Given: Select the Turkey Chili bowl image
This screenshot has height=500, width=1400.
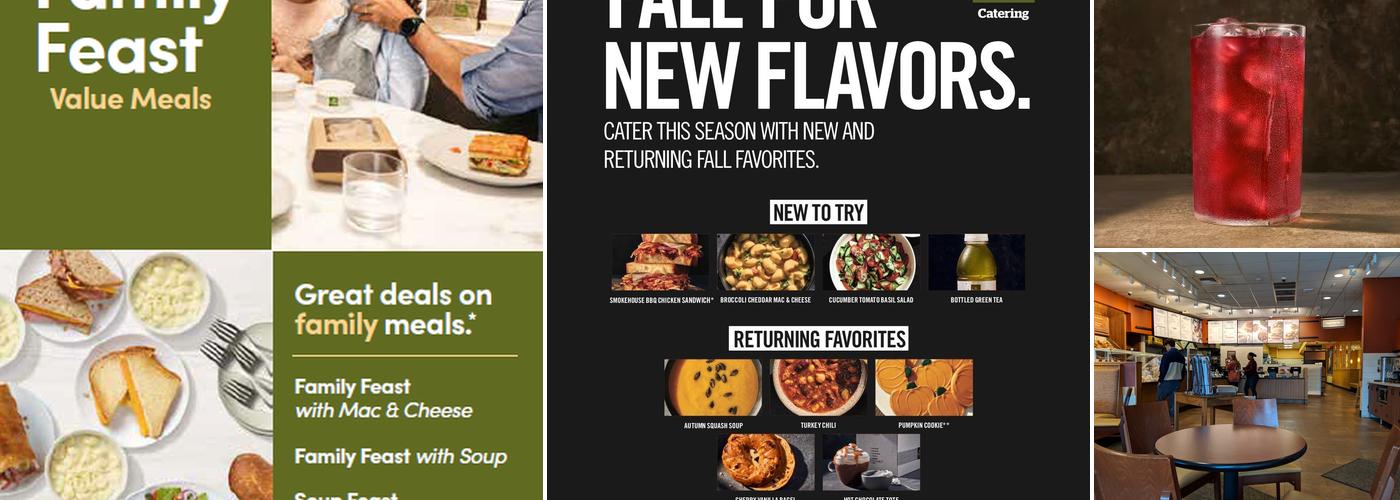Looking at the screenshot, I should click(819, 387).
